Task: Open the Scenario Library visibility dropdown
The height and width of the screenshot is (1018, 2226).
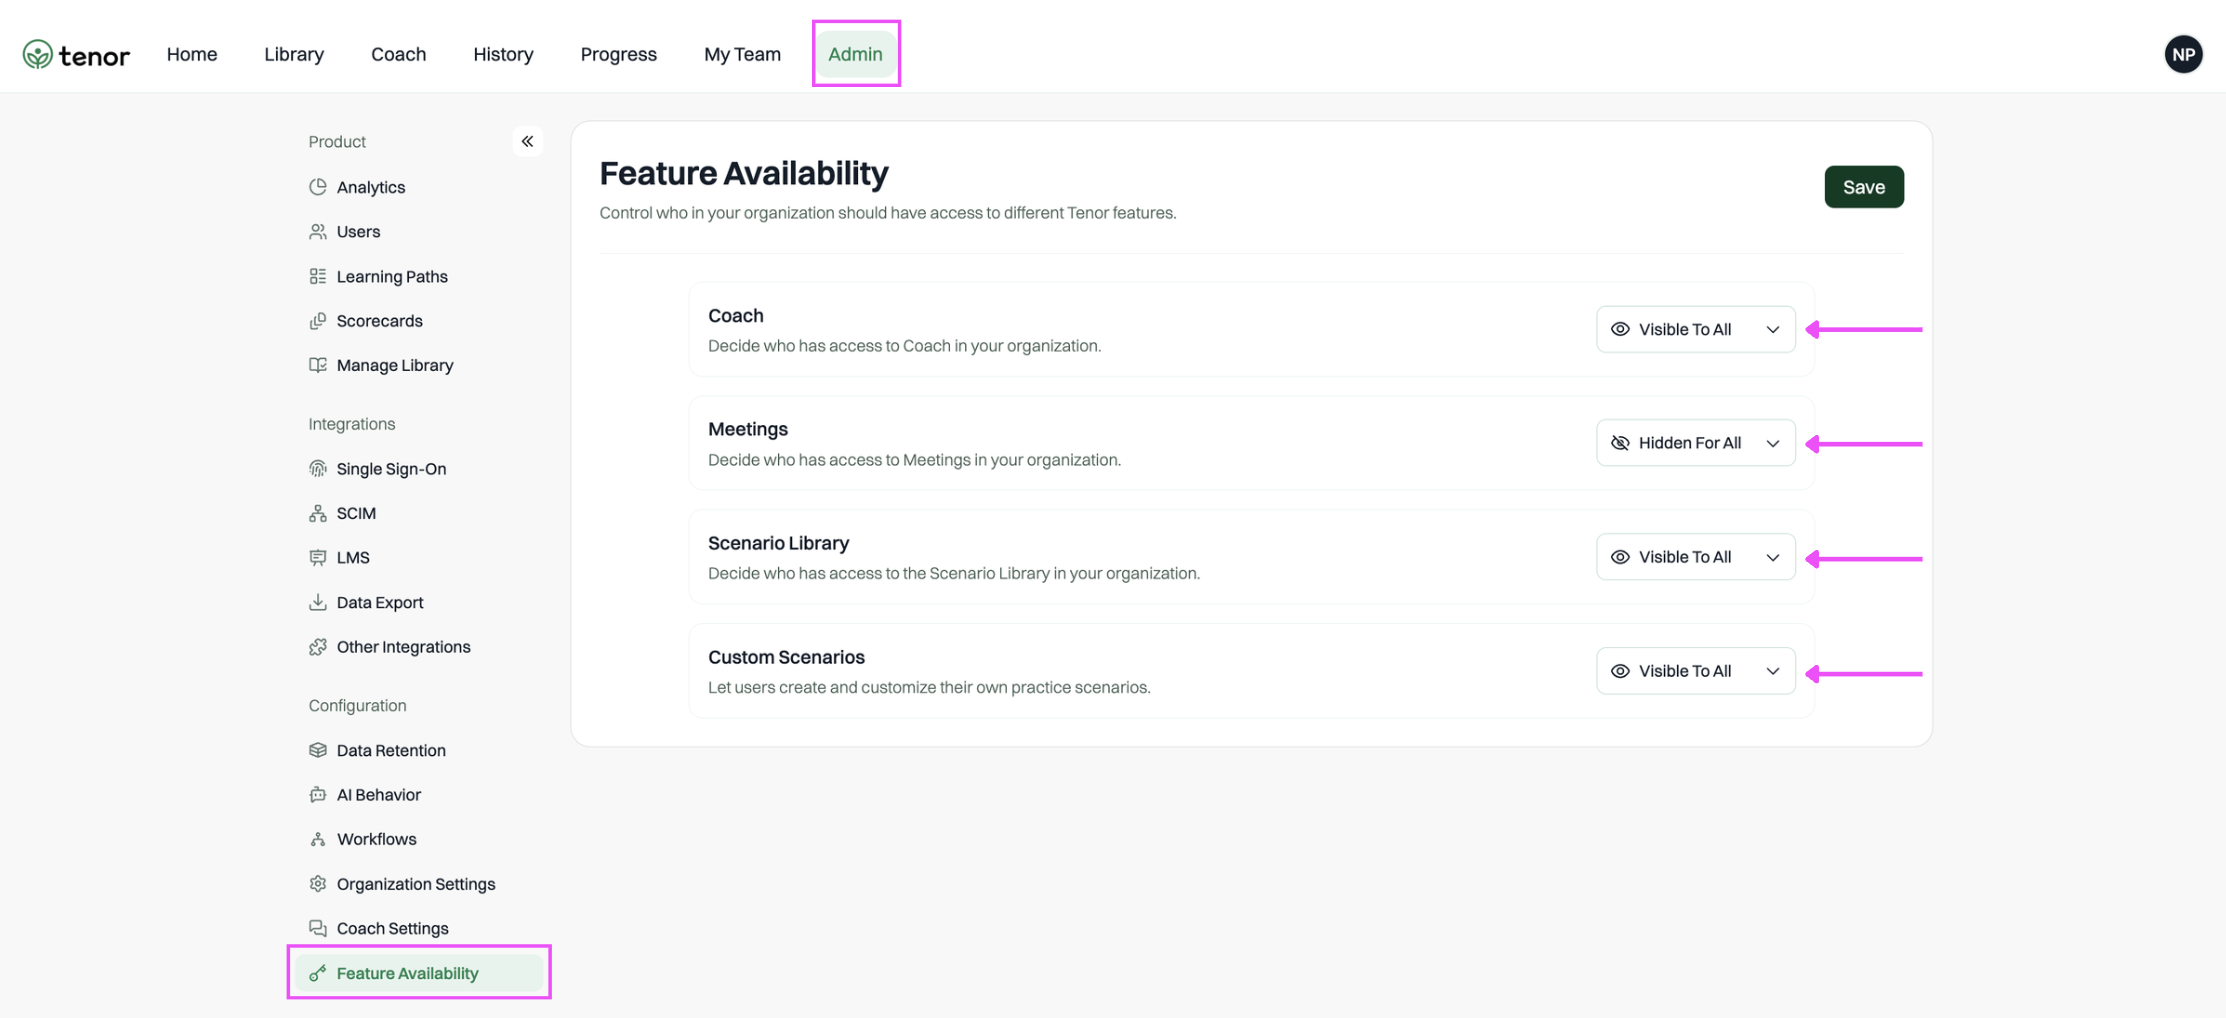Action: (1695, 557)
